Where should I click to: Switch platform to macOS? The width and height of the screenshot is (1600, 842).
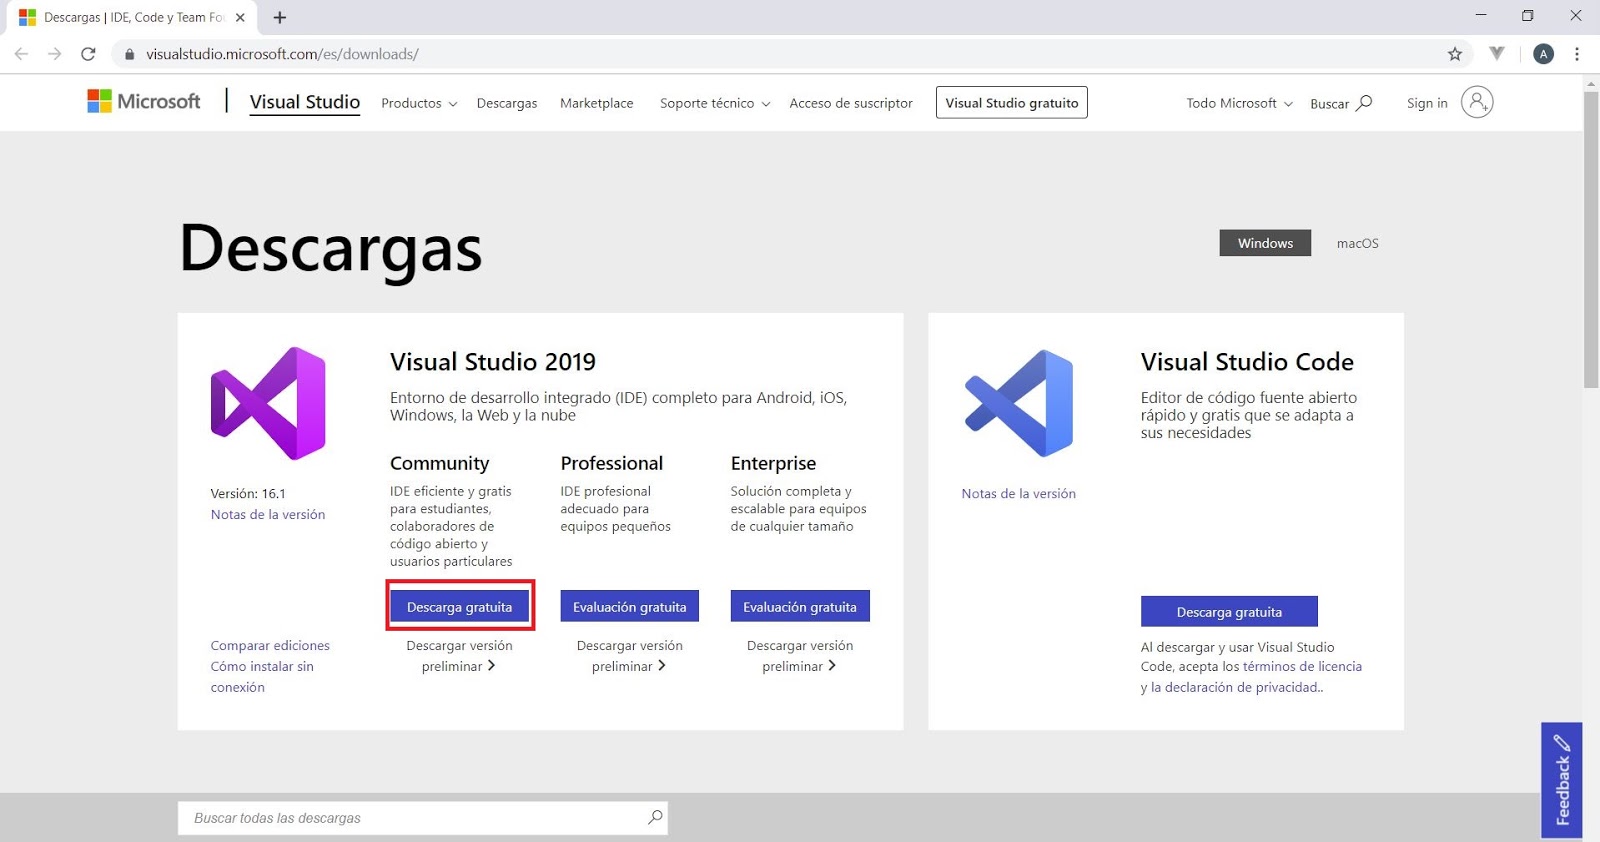[x=1357, y=243]
